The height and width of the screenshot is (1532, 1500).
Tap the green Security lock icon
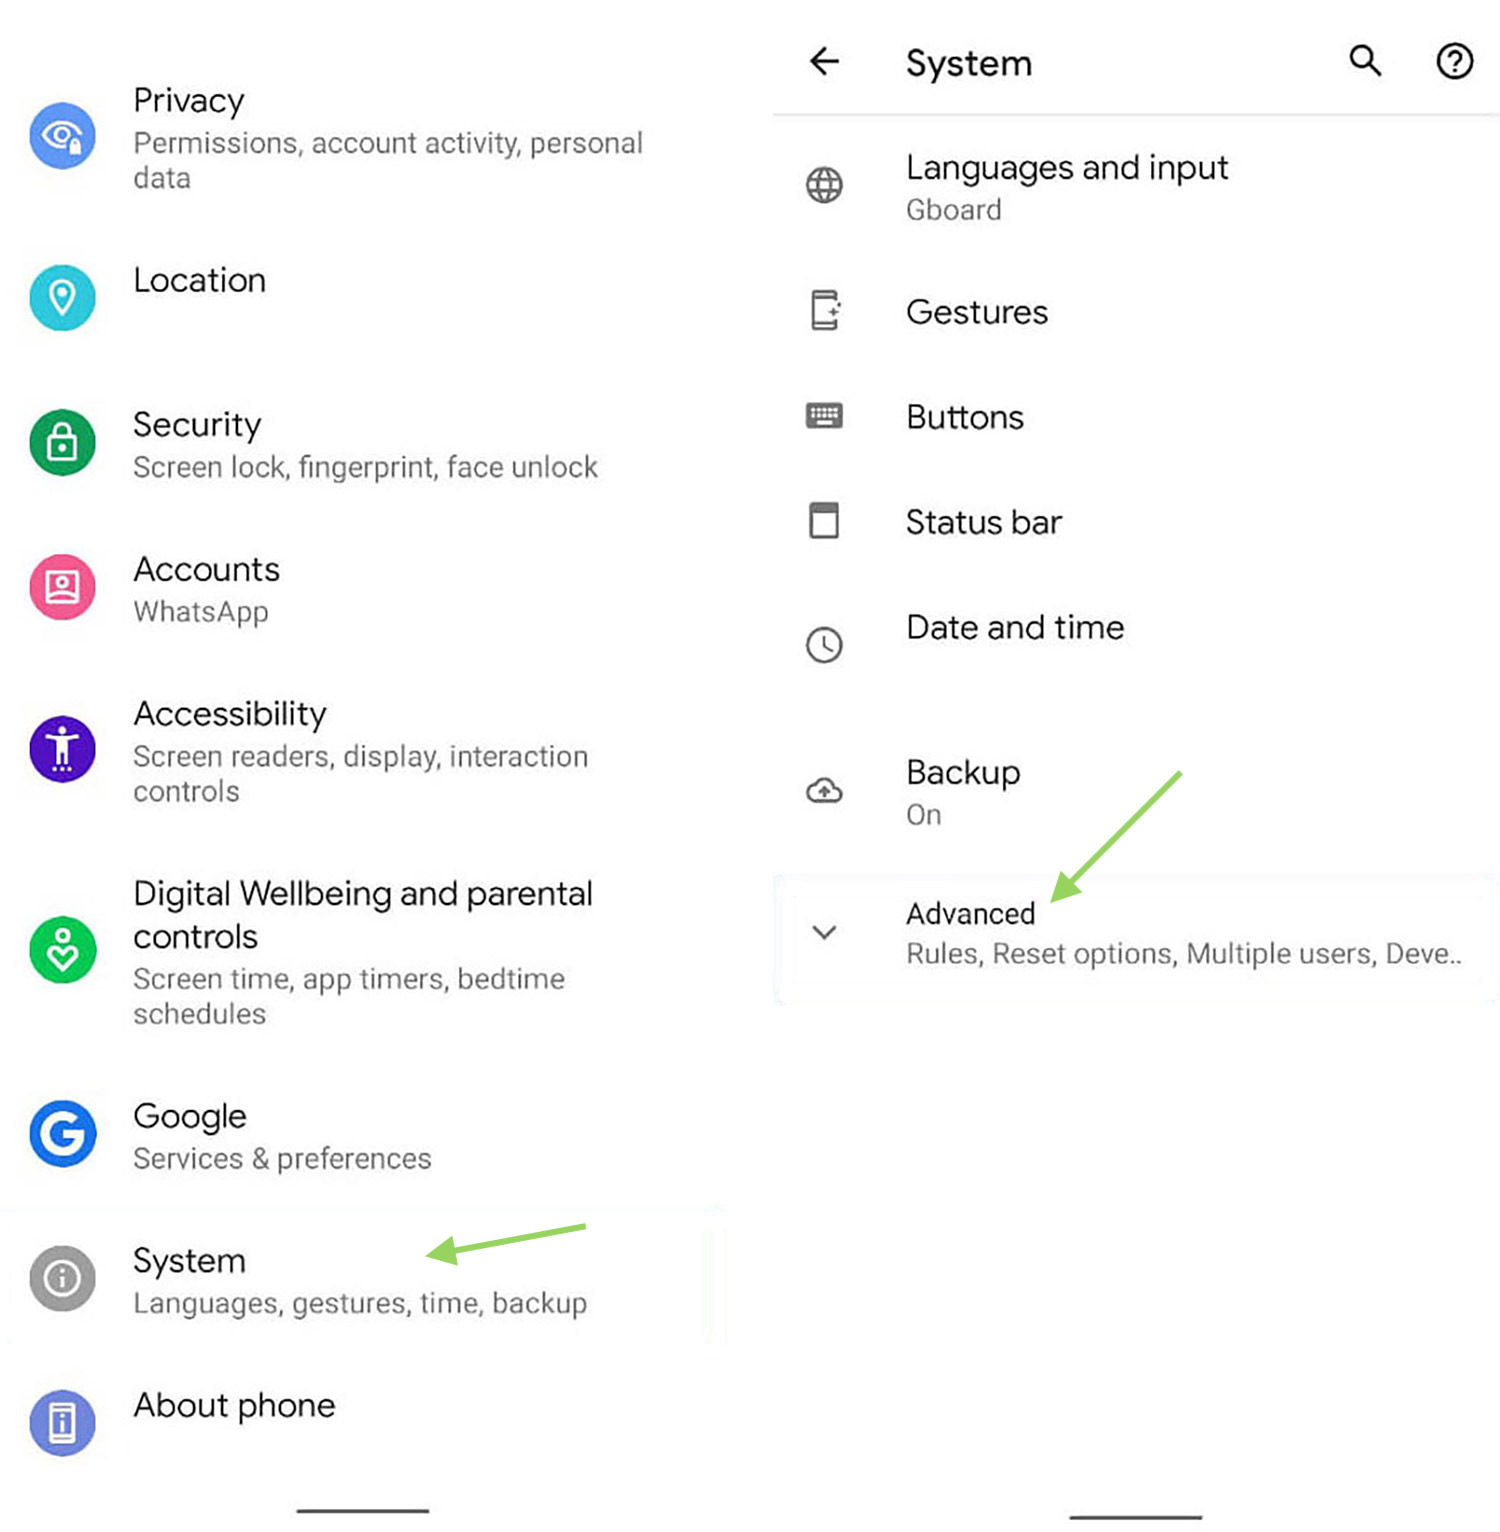(62, 442)
